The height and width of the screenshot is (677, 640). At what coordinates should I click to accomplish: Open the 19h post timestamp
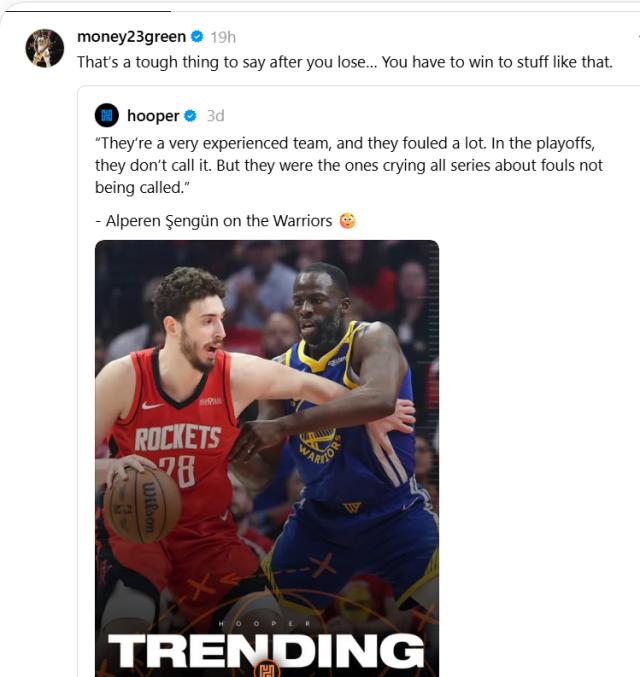point(223,38)
